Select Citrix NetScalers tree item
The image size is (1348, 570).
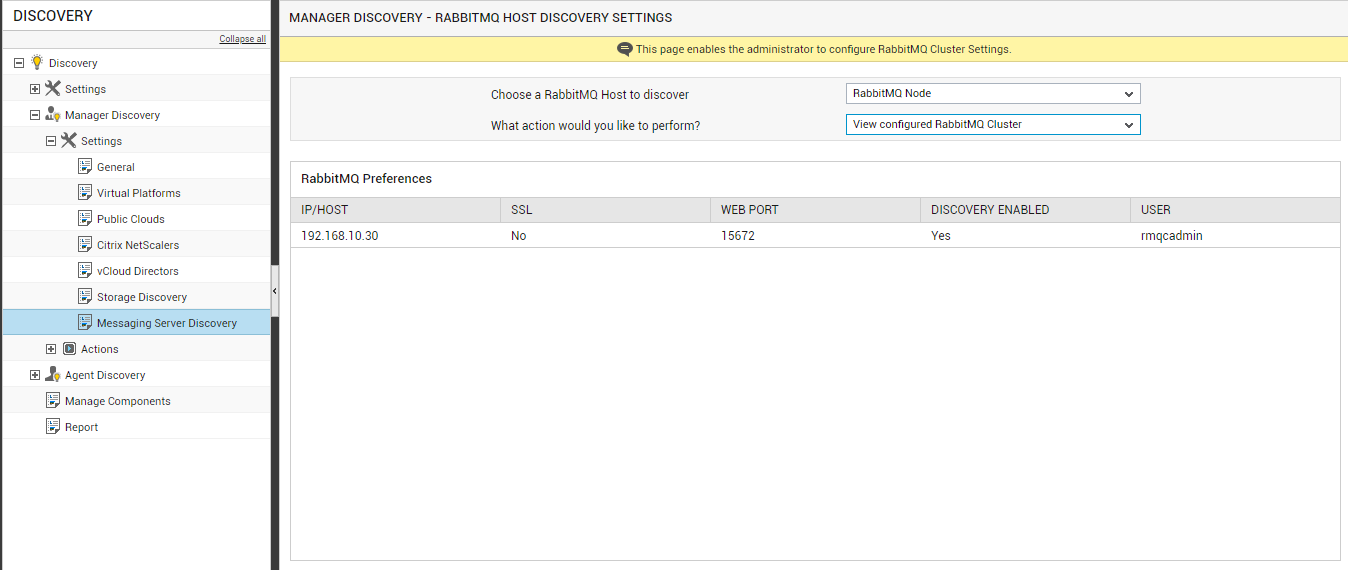(138, 245)
